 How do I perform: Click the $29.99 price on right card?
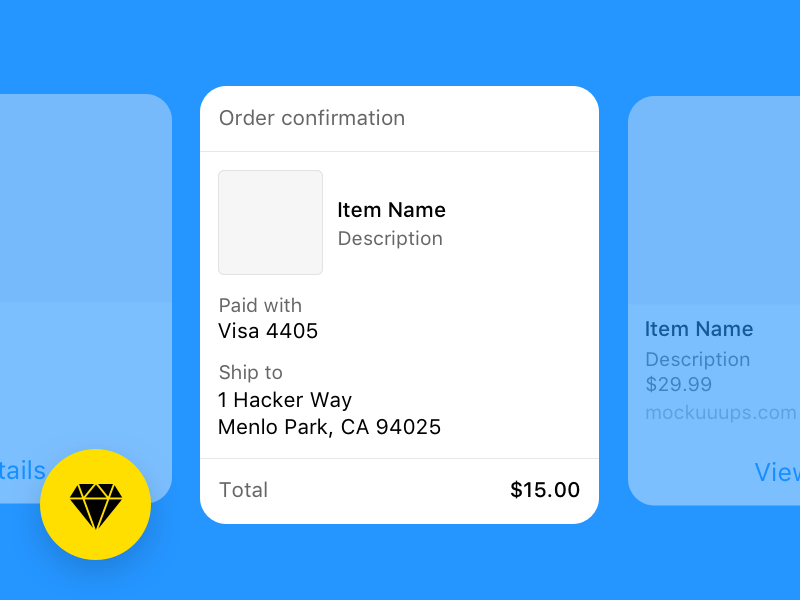click(x=678, y=385)
